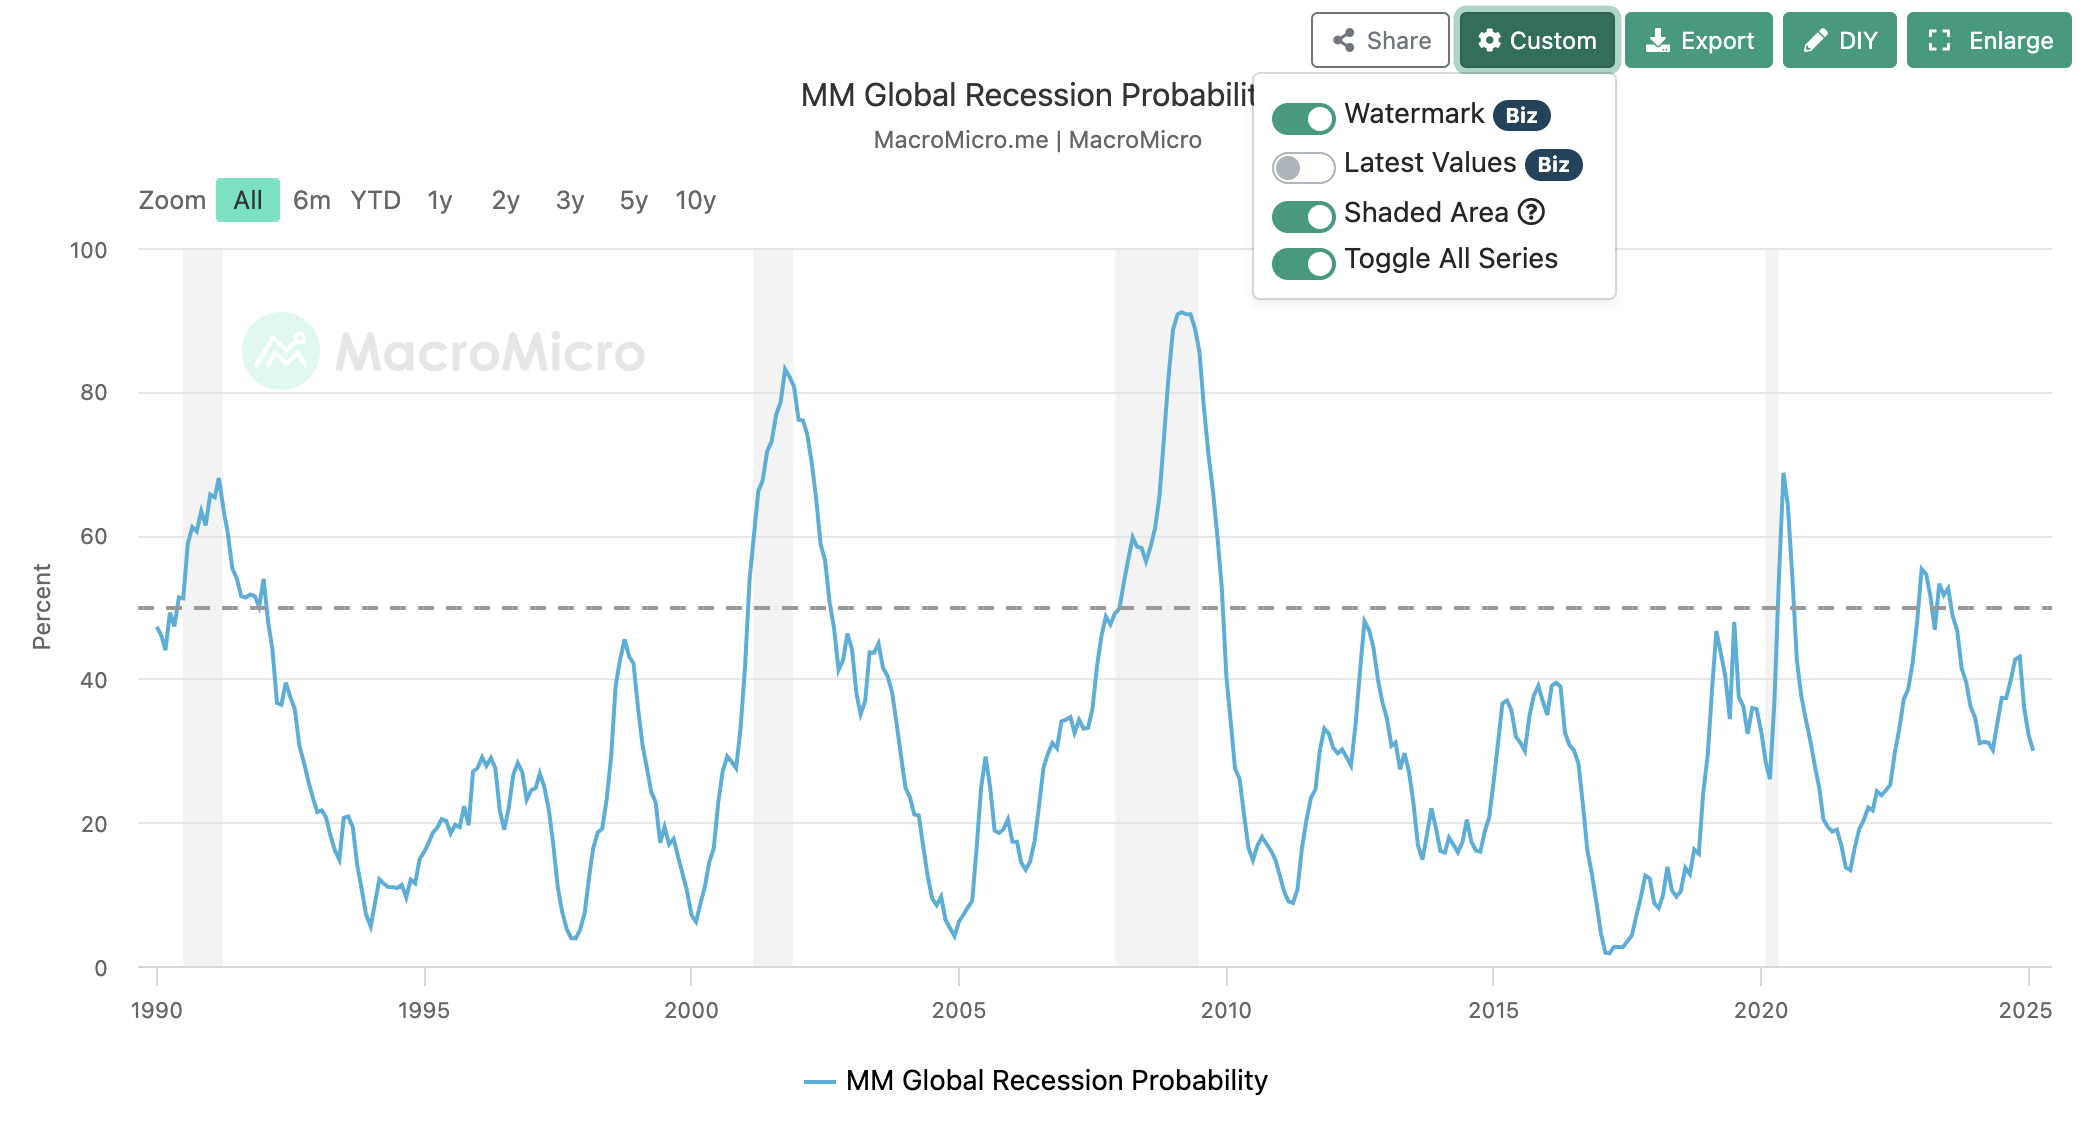Click the chart title MM Global Recession Probability
Image resolution: width=2084 pixels, height=1126 pixels.
click(1027, 94)
